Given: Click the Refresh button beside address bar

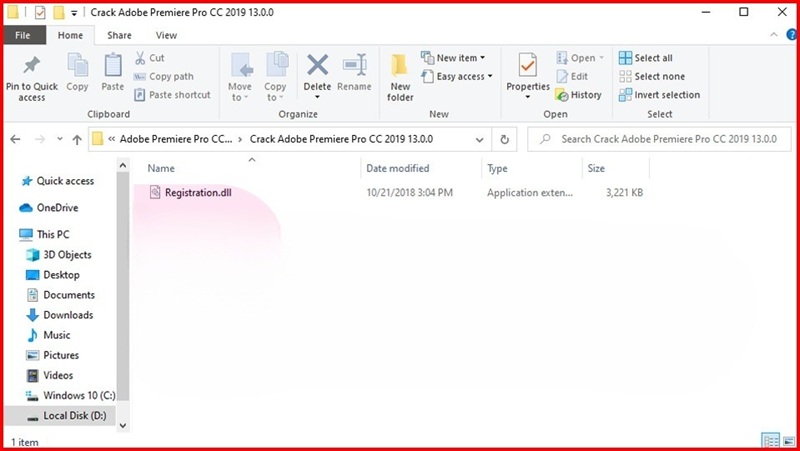Looking at the screenshot, I should (x=505, y=139).
